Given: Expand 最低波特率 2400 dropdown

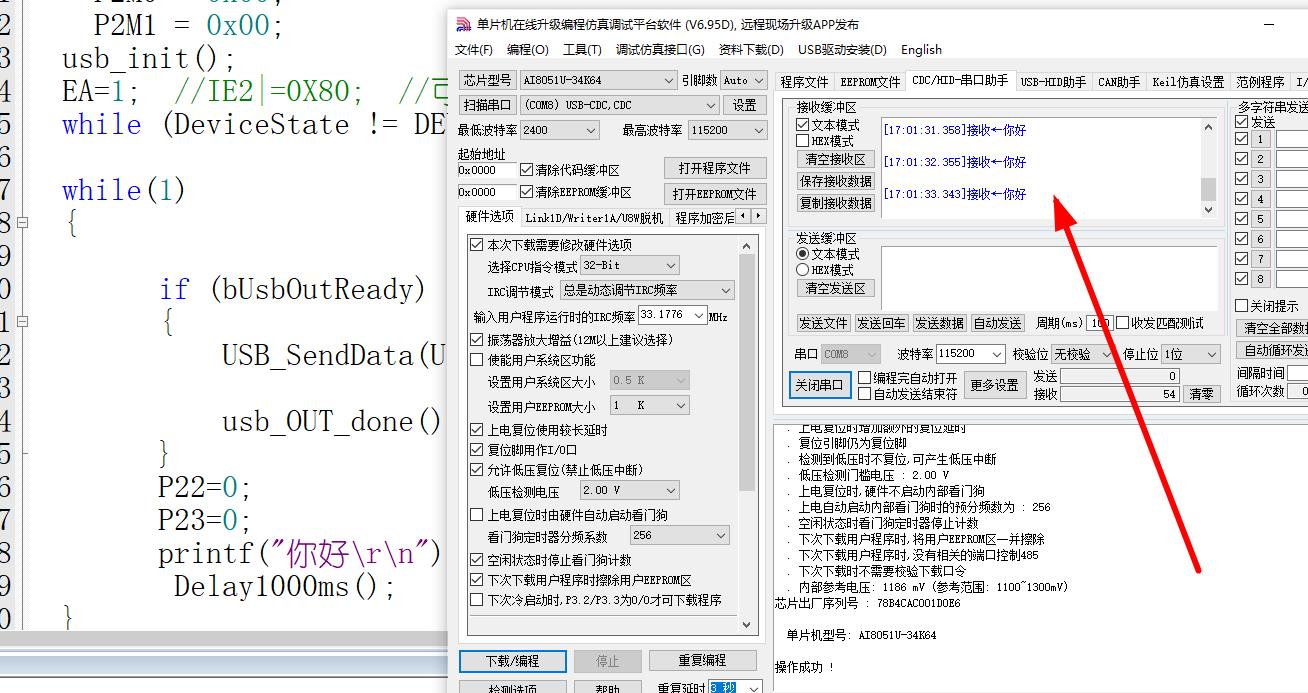Looking at the screenshot, I should (x=590, y=130).
